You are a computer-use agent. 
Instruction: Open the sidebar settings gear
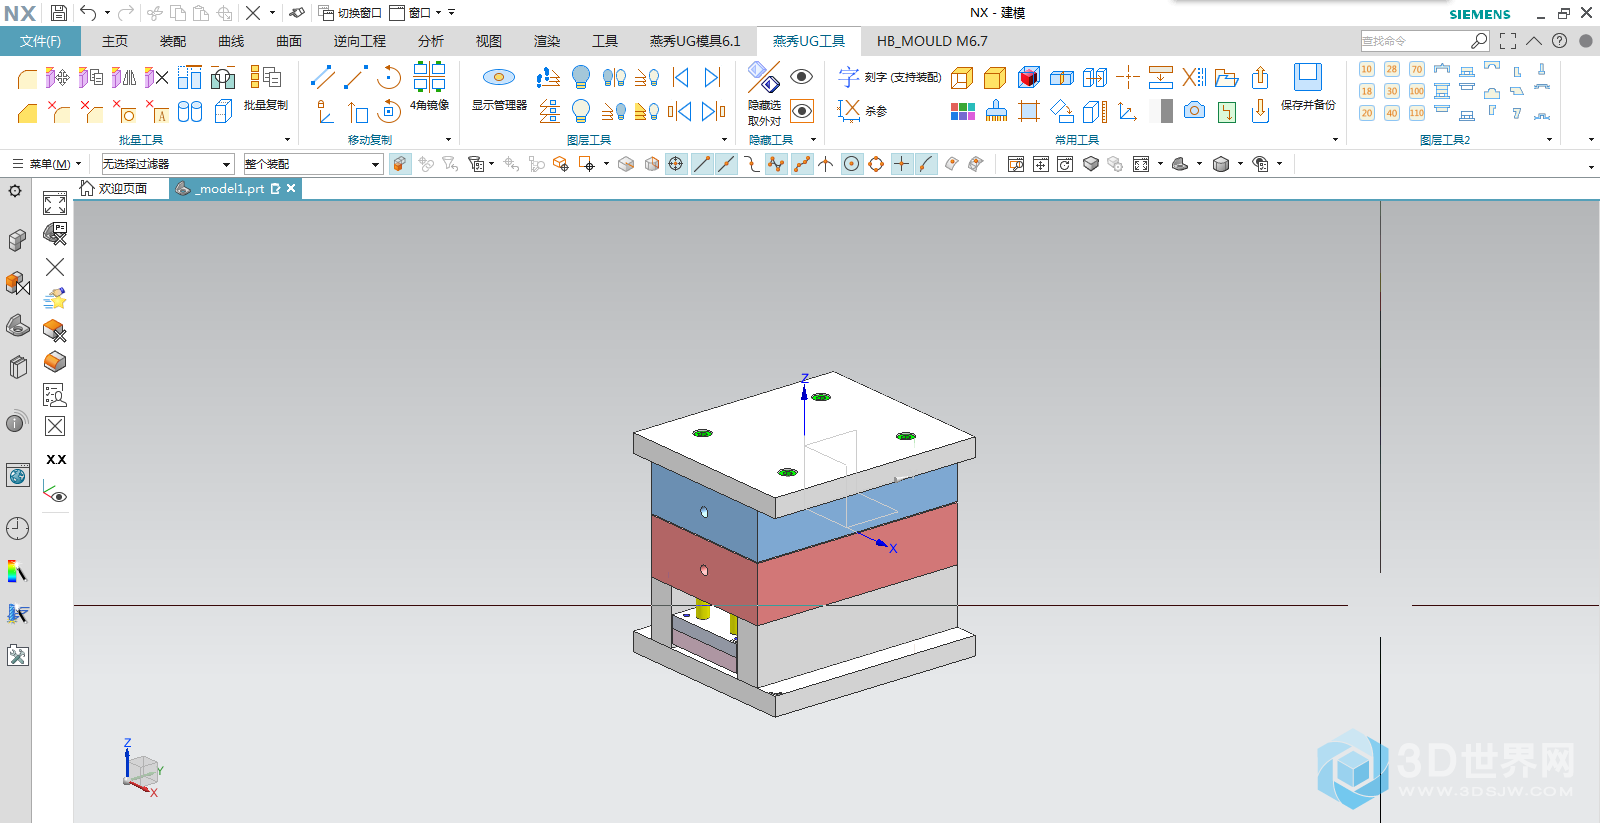pos(15,191)
